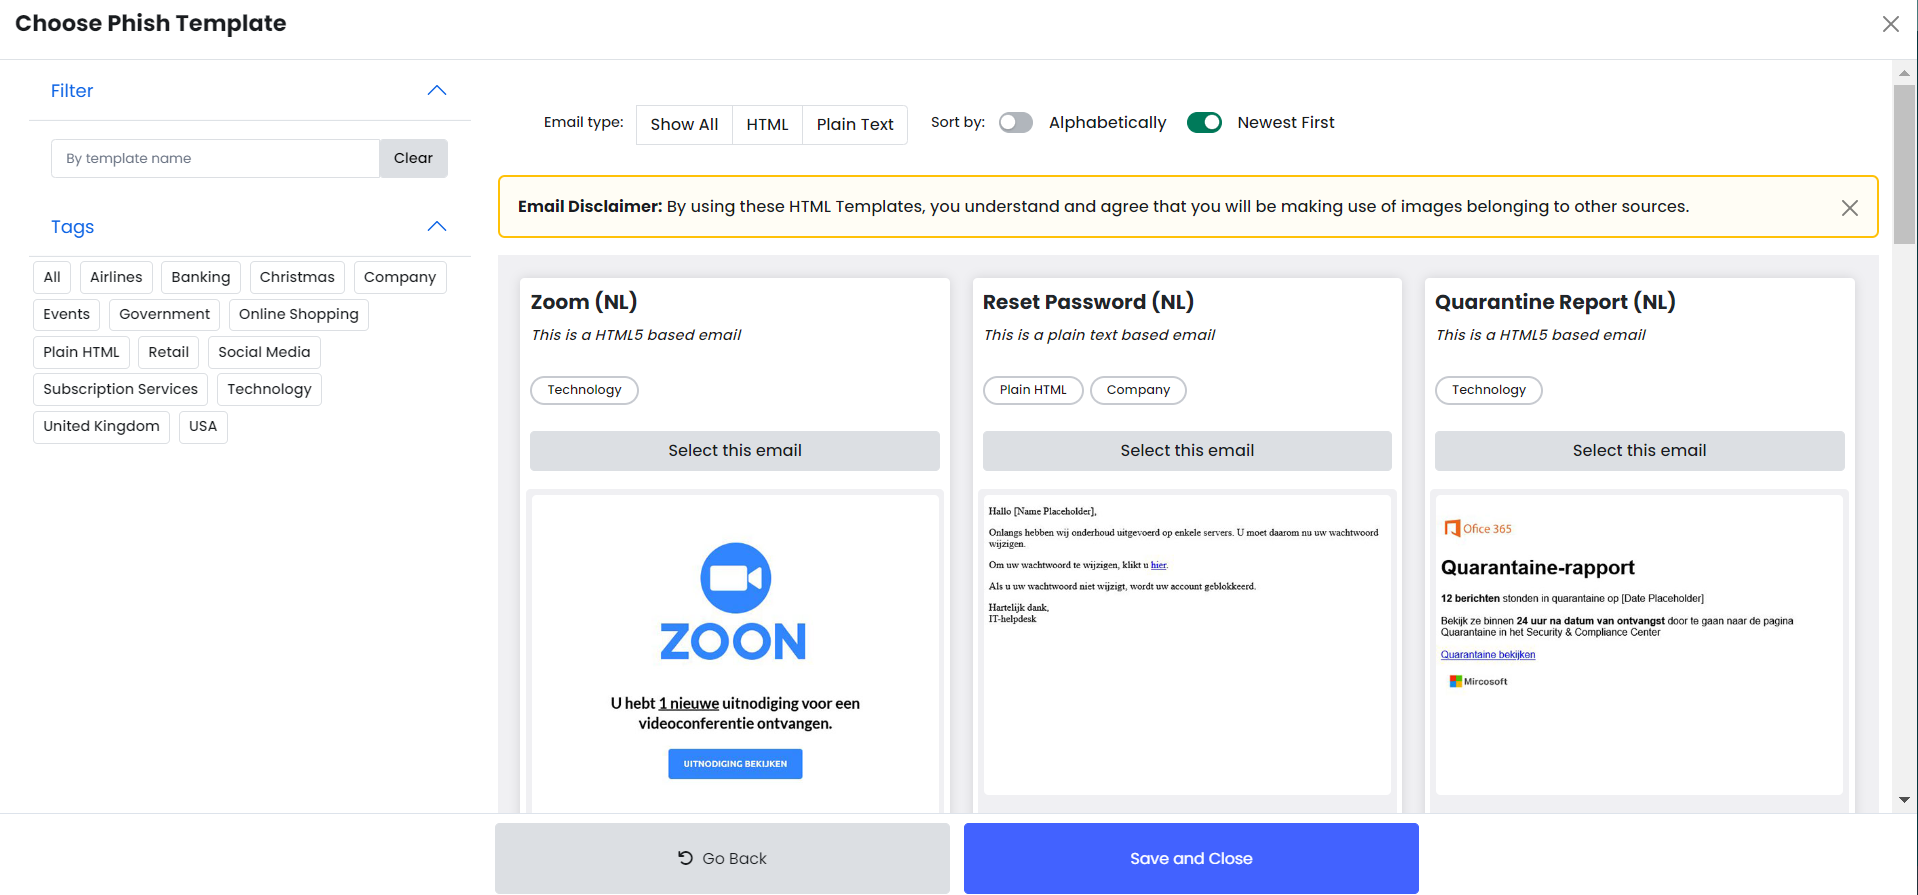Show All email types
Viewport: 1918px width, 895px height.
tap(684, 124)
